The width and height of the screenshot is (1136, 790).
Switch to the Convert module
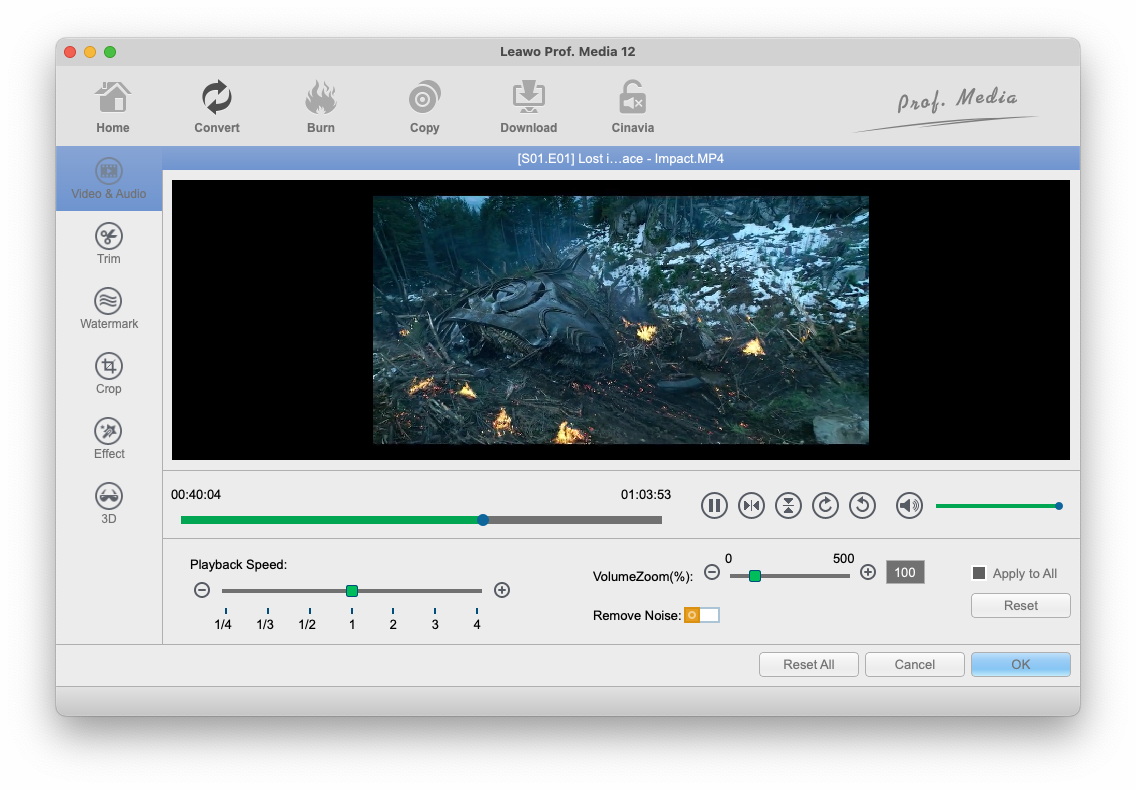(217, 108)
